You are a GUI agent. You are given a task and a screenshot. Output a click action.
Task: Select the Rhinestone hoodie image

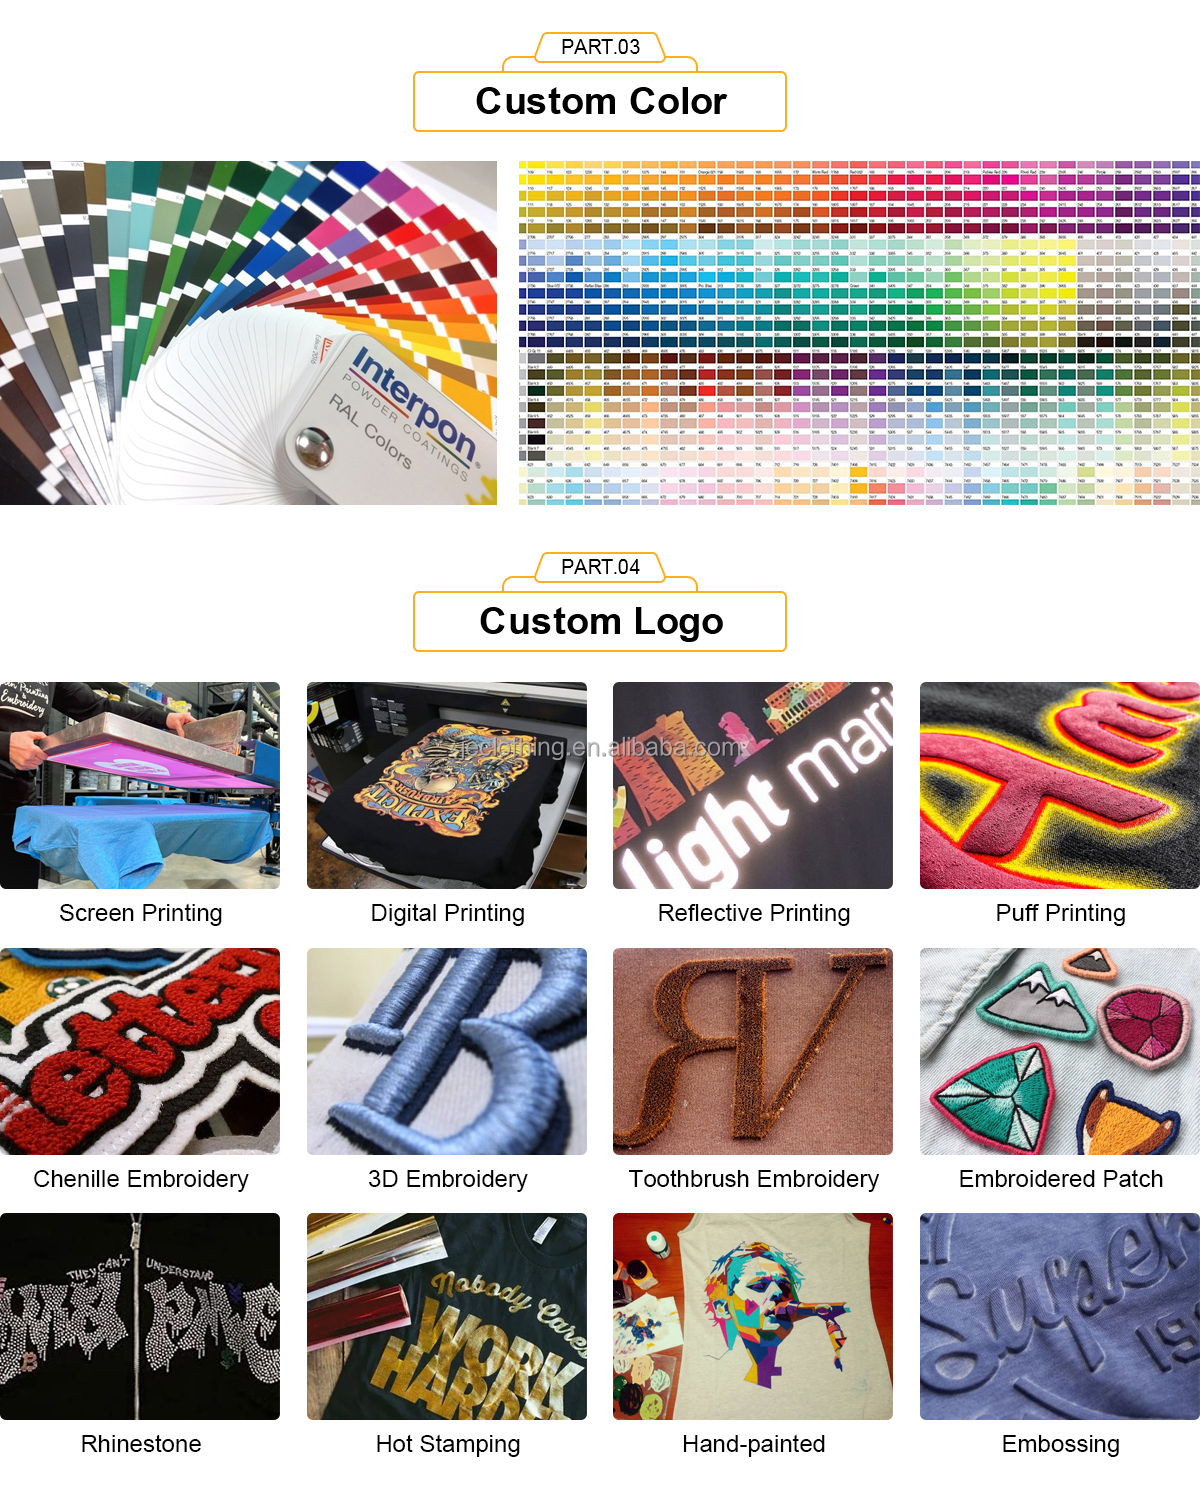click(x=140, y=1317)
